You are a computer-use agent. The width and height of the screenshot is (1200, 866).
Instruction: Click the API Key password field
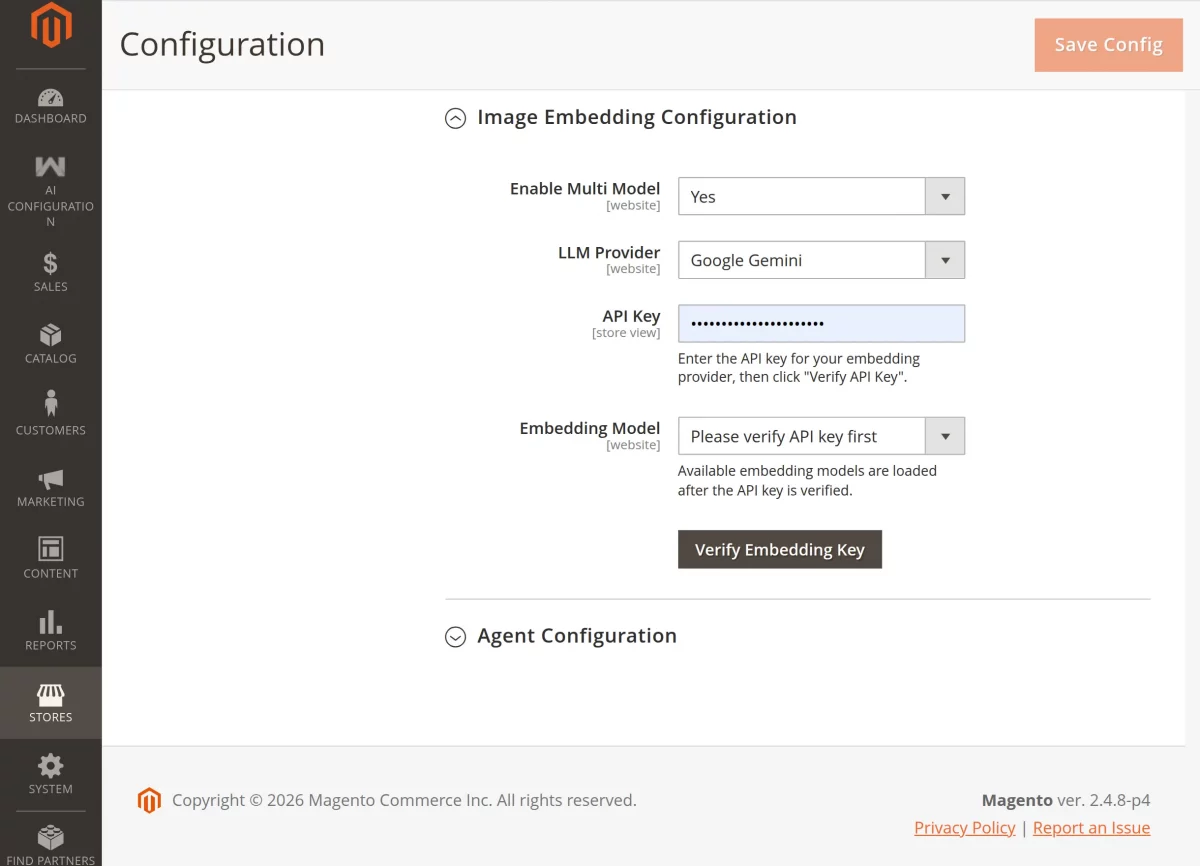[821, 324]
